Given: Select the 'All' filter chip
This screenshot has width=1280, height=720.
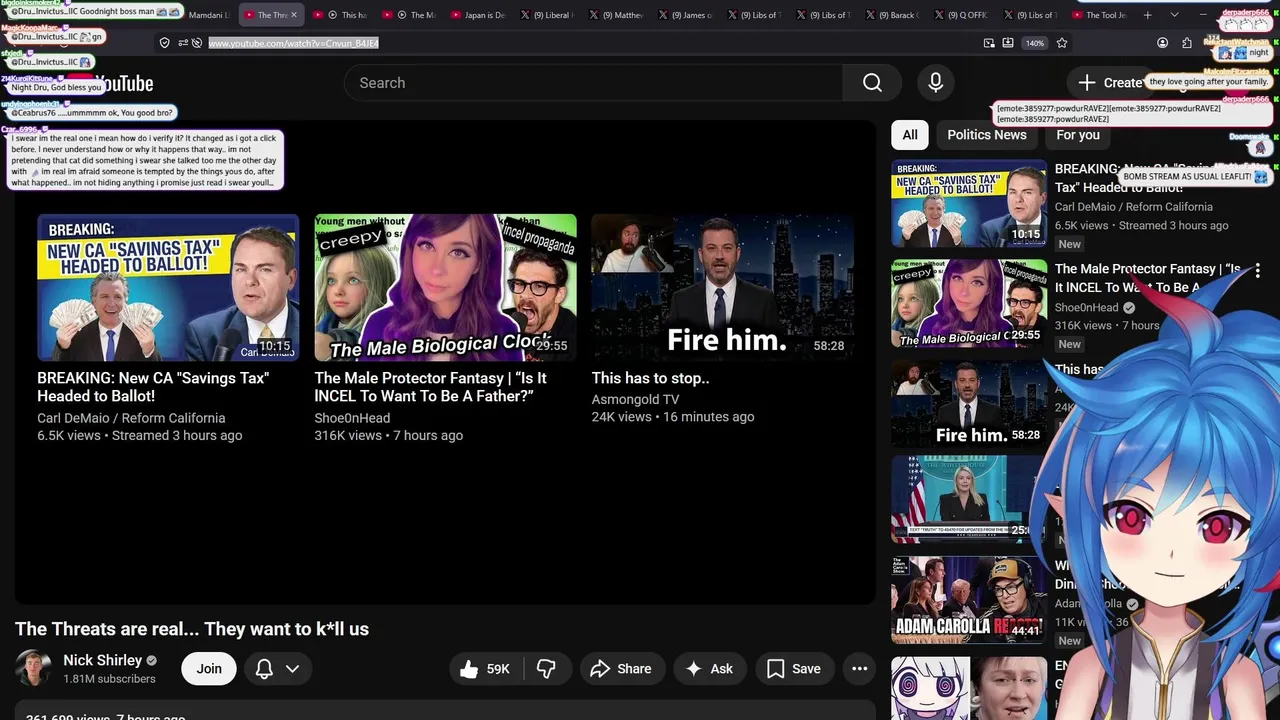Looking at the screenshot, I should [x=910, y=135].
